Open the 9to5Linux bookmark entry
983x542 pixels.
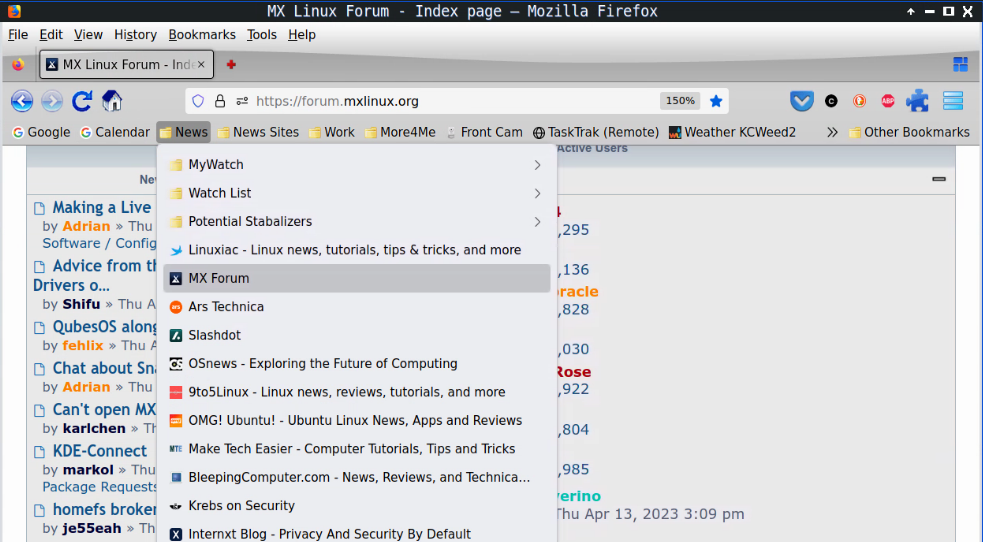pos(357,392)
